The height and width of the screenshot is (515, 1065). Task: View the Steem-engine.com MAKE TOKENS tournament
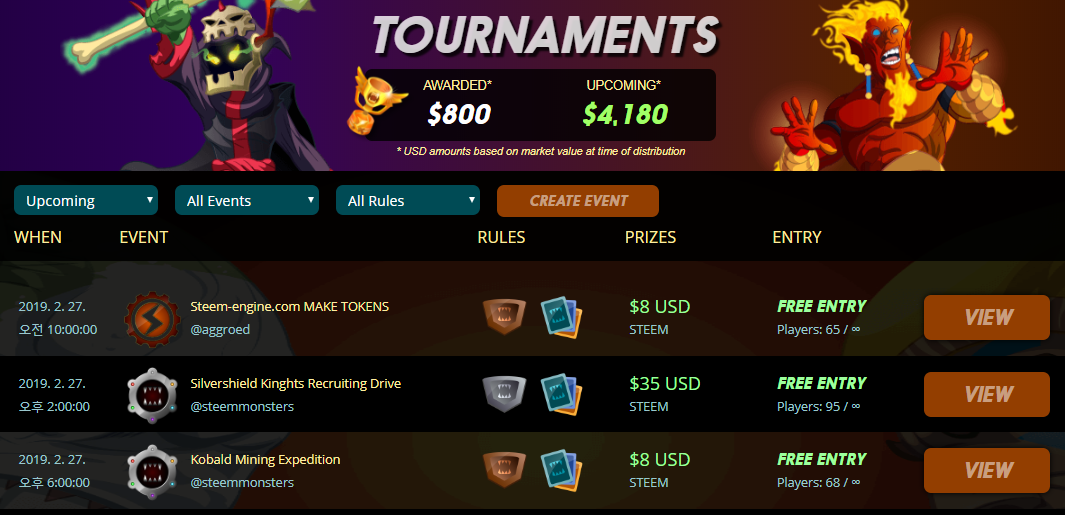click(x=987, y=317)
